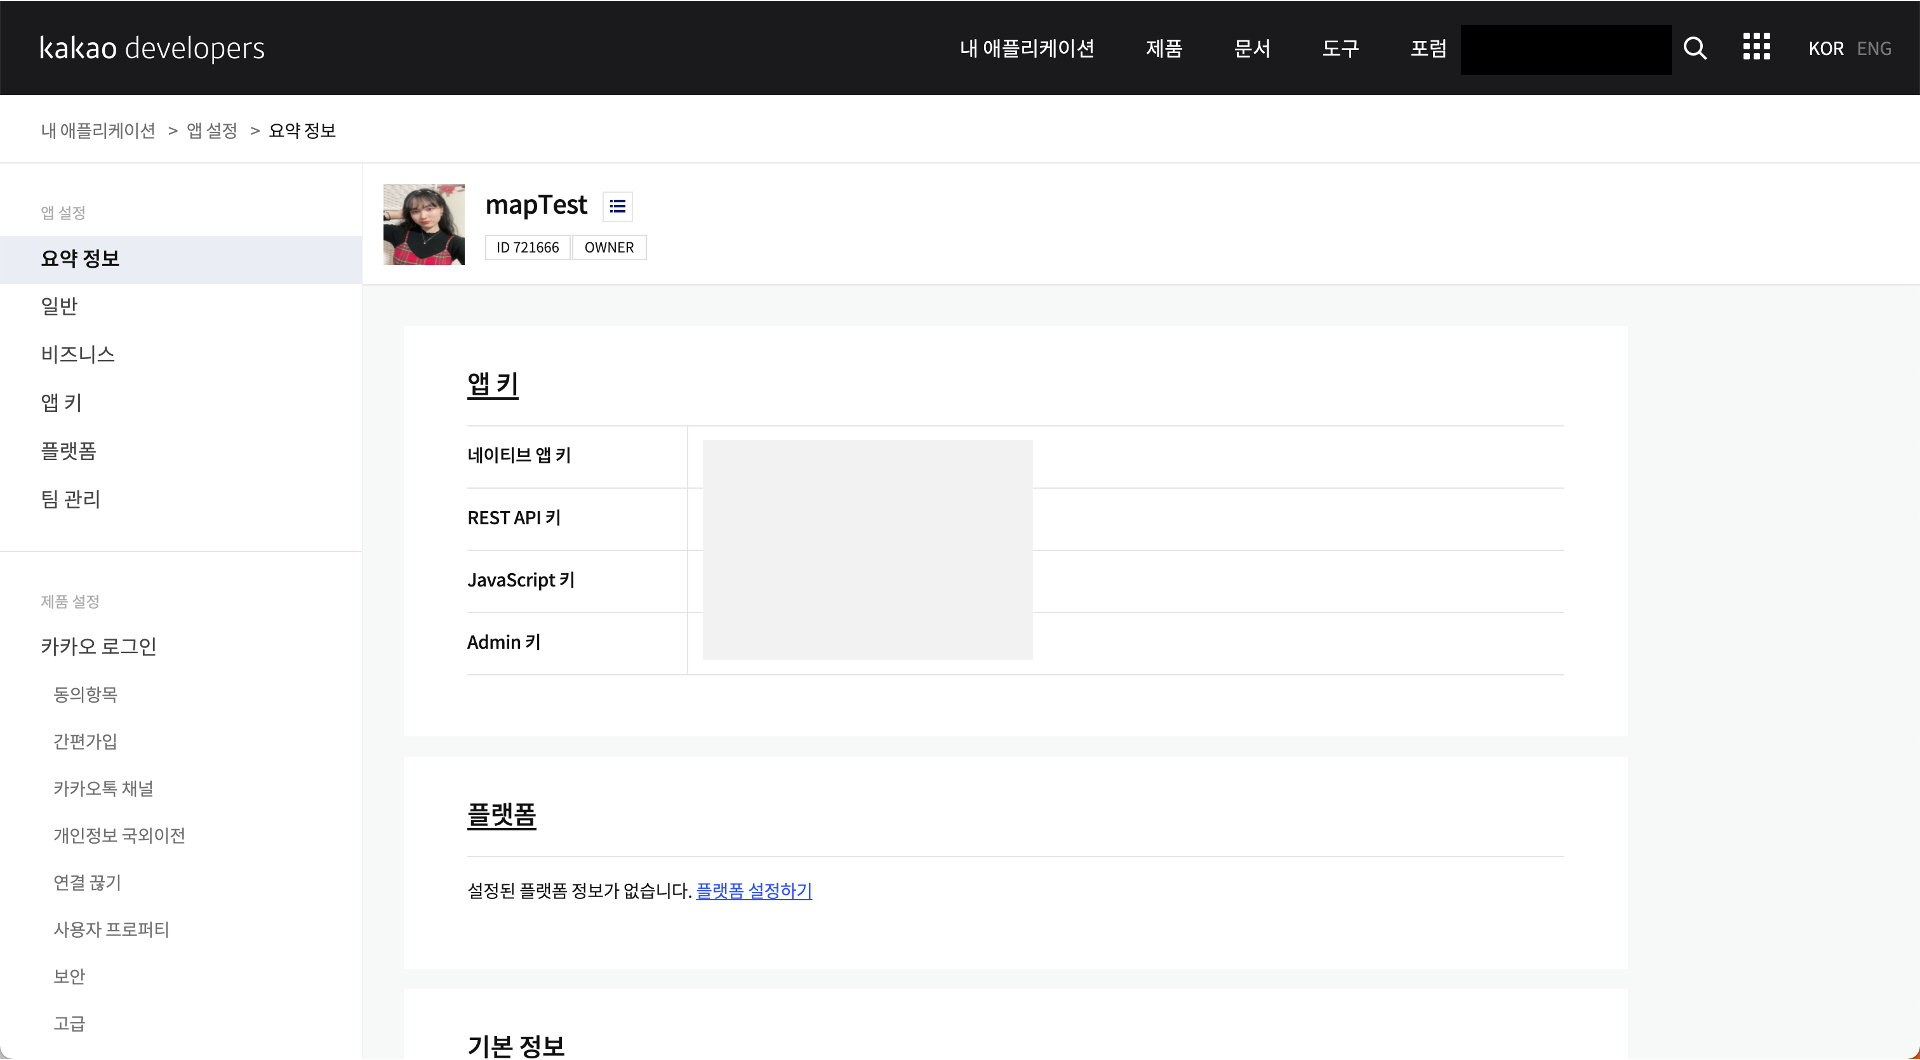Click the OWNER badge
Screen dimensions: 1920x1060
click(x=609, y=247)
